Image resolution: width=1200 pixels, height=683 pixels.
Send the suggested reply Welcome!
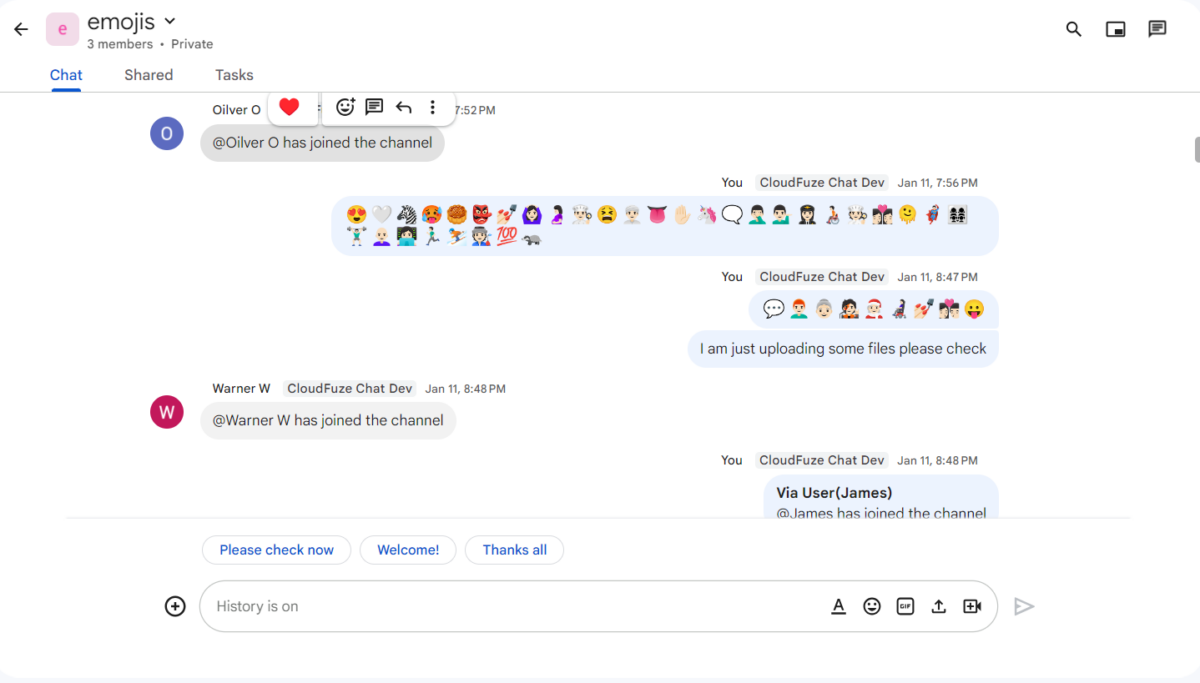click(x=407, y=549)
